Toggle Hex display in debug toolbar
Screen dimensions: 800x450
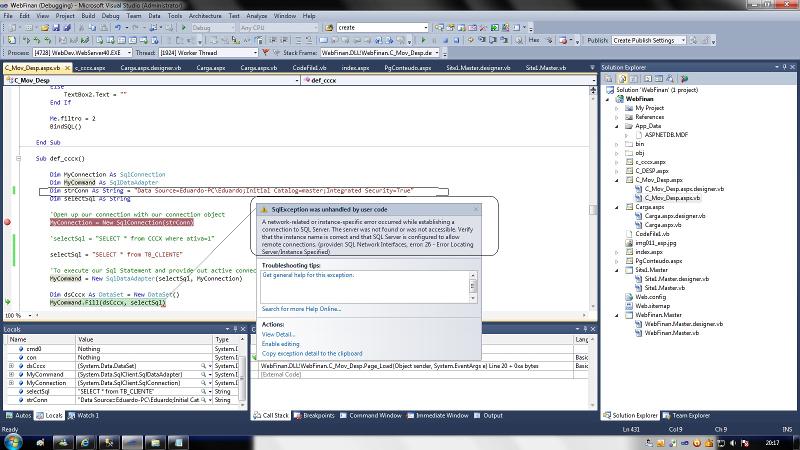534,40
